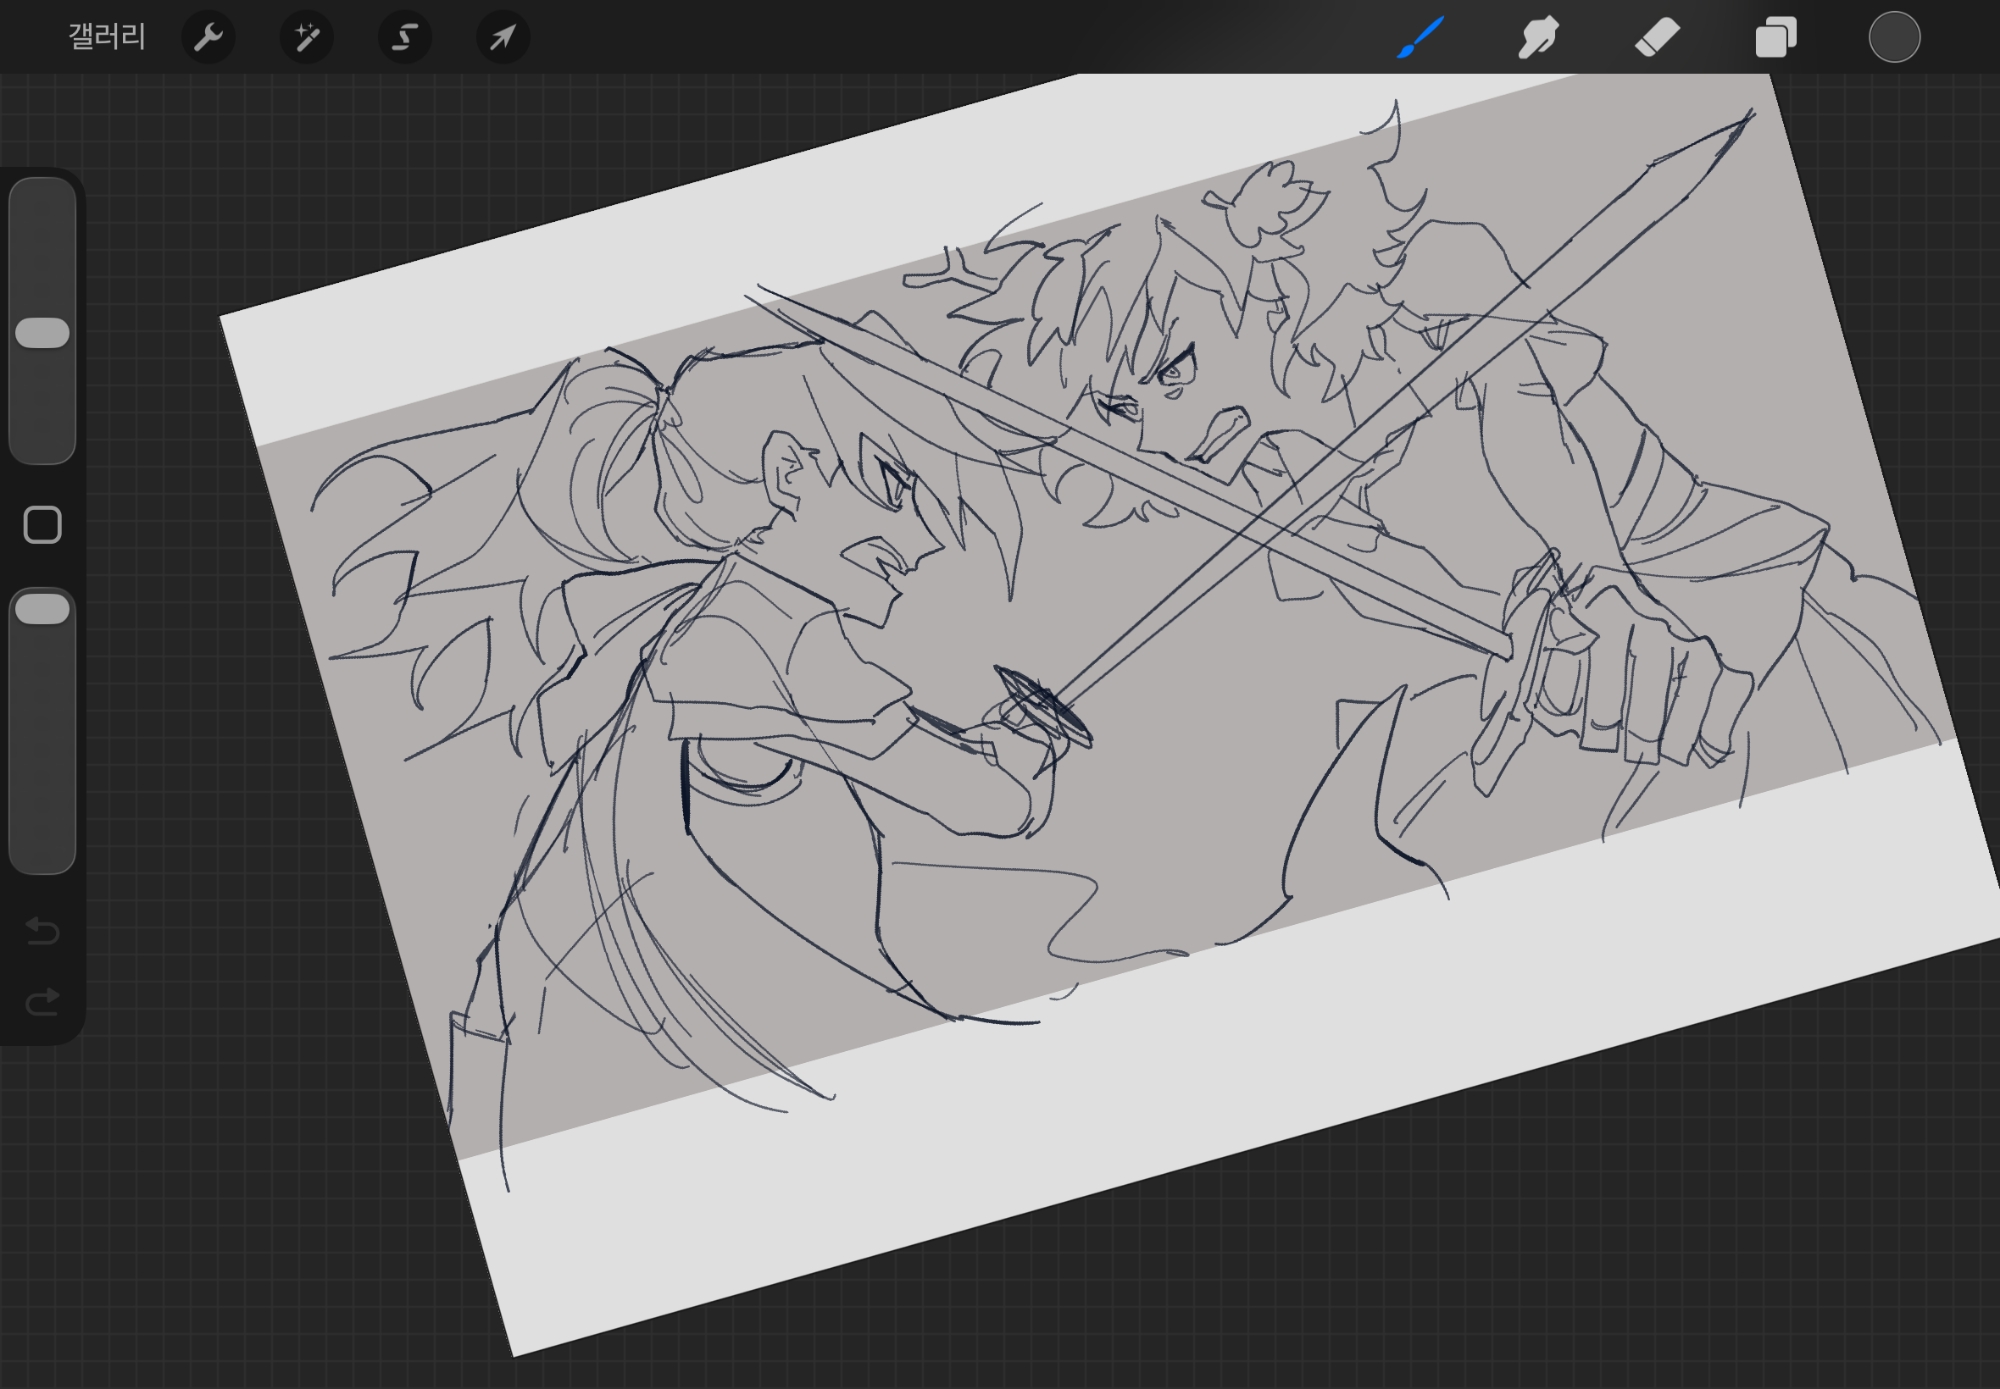Select the Smudge finger tool

(1538, 38)
